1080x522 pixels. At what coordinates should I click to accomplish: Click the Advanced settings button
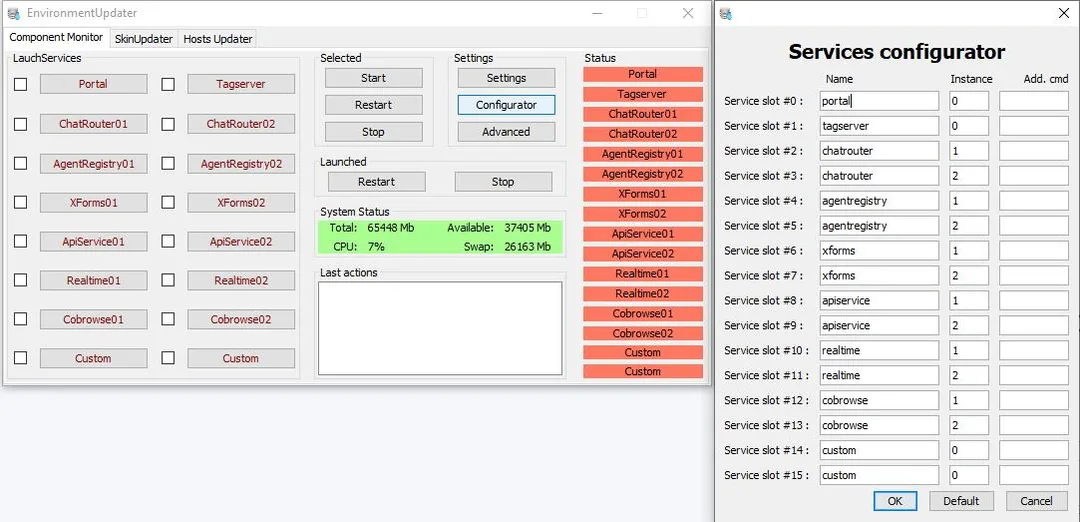(506, 132)
